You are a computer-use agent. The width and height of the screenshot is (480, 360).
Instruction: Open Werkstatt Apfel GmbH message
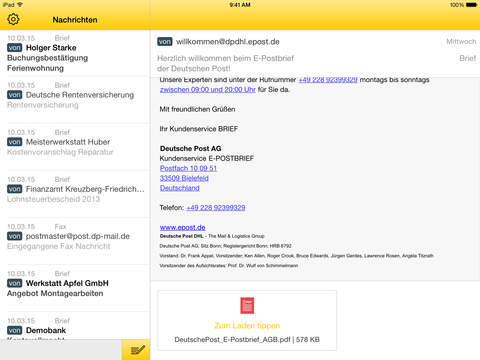point(75,288)
